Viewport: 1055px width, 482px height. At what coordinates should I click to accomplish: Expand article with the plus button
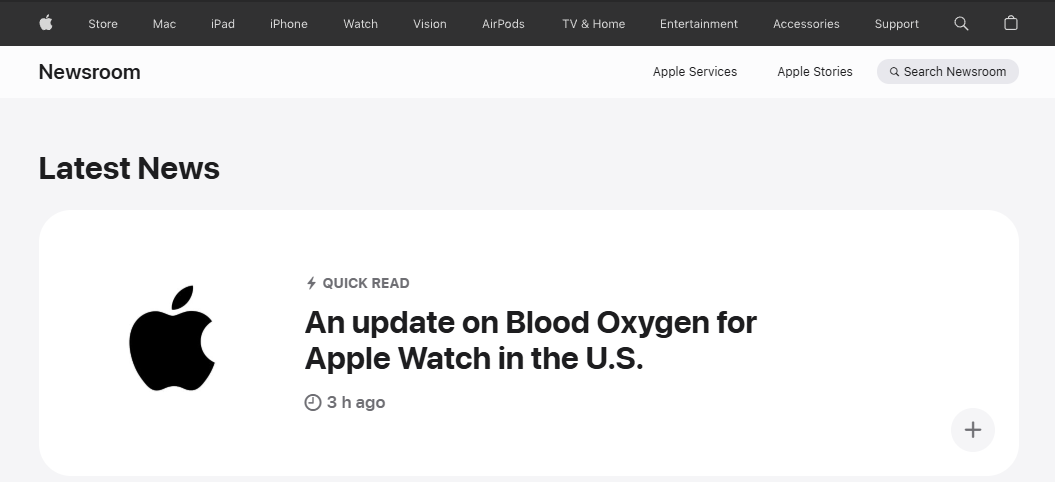pyautogui.click(x=973, y=429)
